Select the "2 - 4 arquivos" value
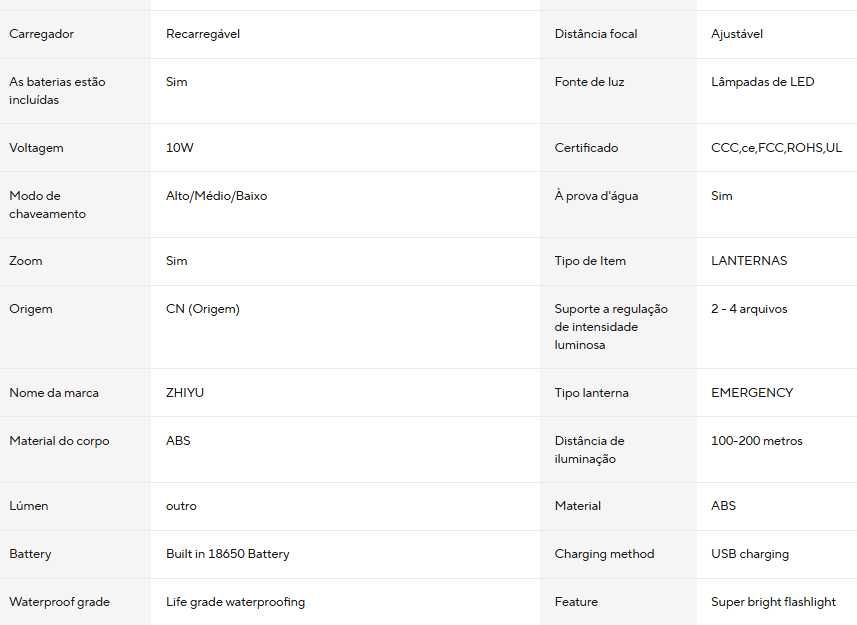 click(749, 309)
